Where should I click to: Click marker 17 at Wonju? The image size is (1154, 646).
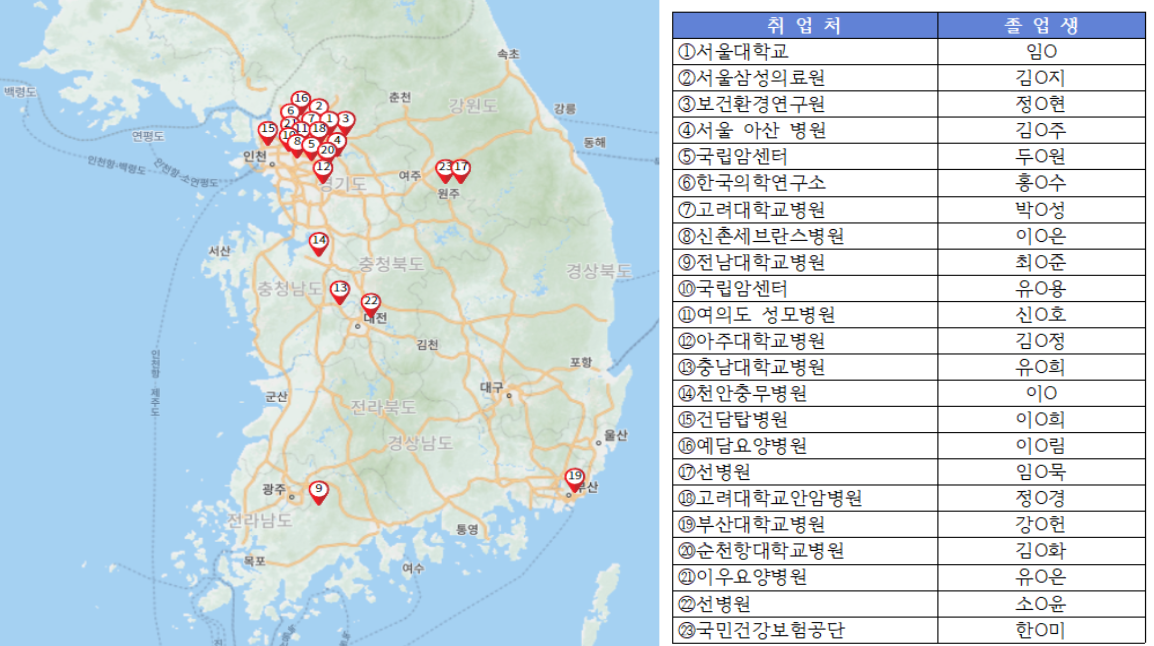[461, 169]
